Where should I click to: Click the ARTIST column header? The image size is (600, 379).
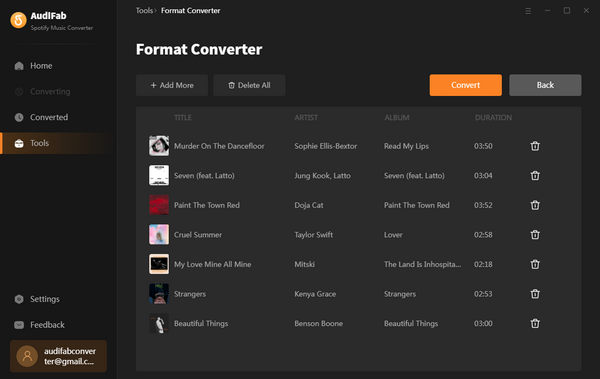tap(306, 118)
